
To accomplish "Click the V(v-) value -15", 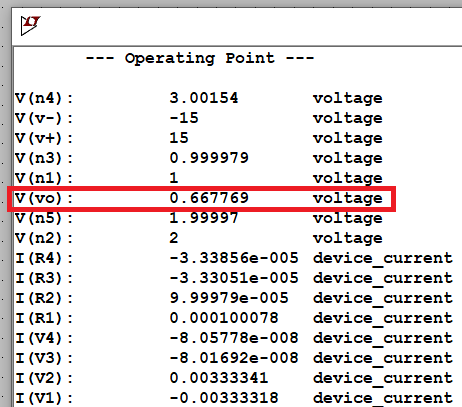I will [x=184, y=118].
